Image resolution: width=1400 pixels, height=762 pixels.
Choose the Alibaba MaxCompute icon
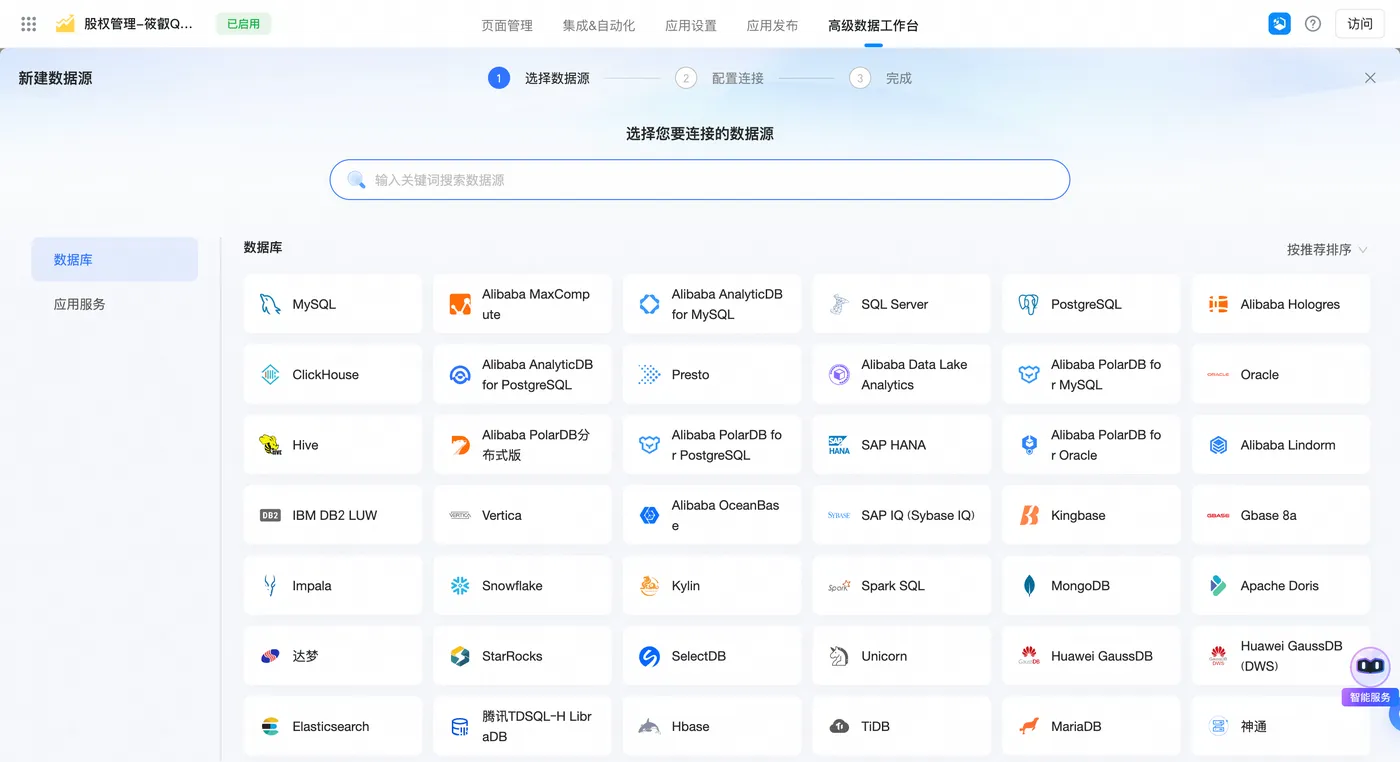point(460,304)
